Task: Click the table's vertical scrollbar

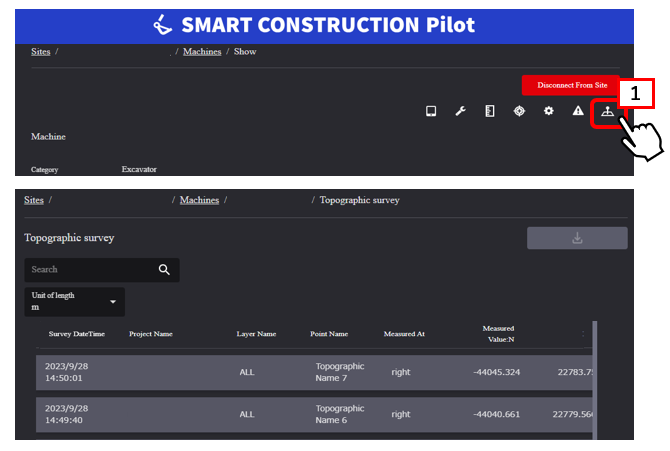Action: 594,380
